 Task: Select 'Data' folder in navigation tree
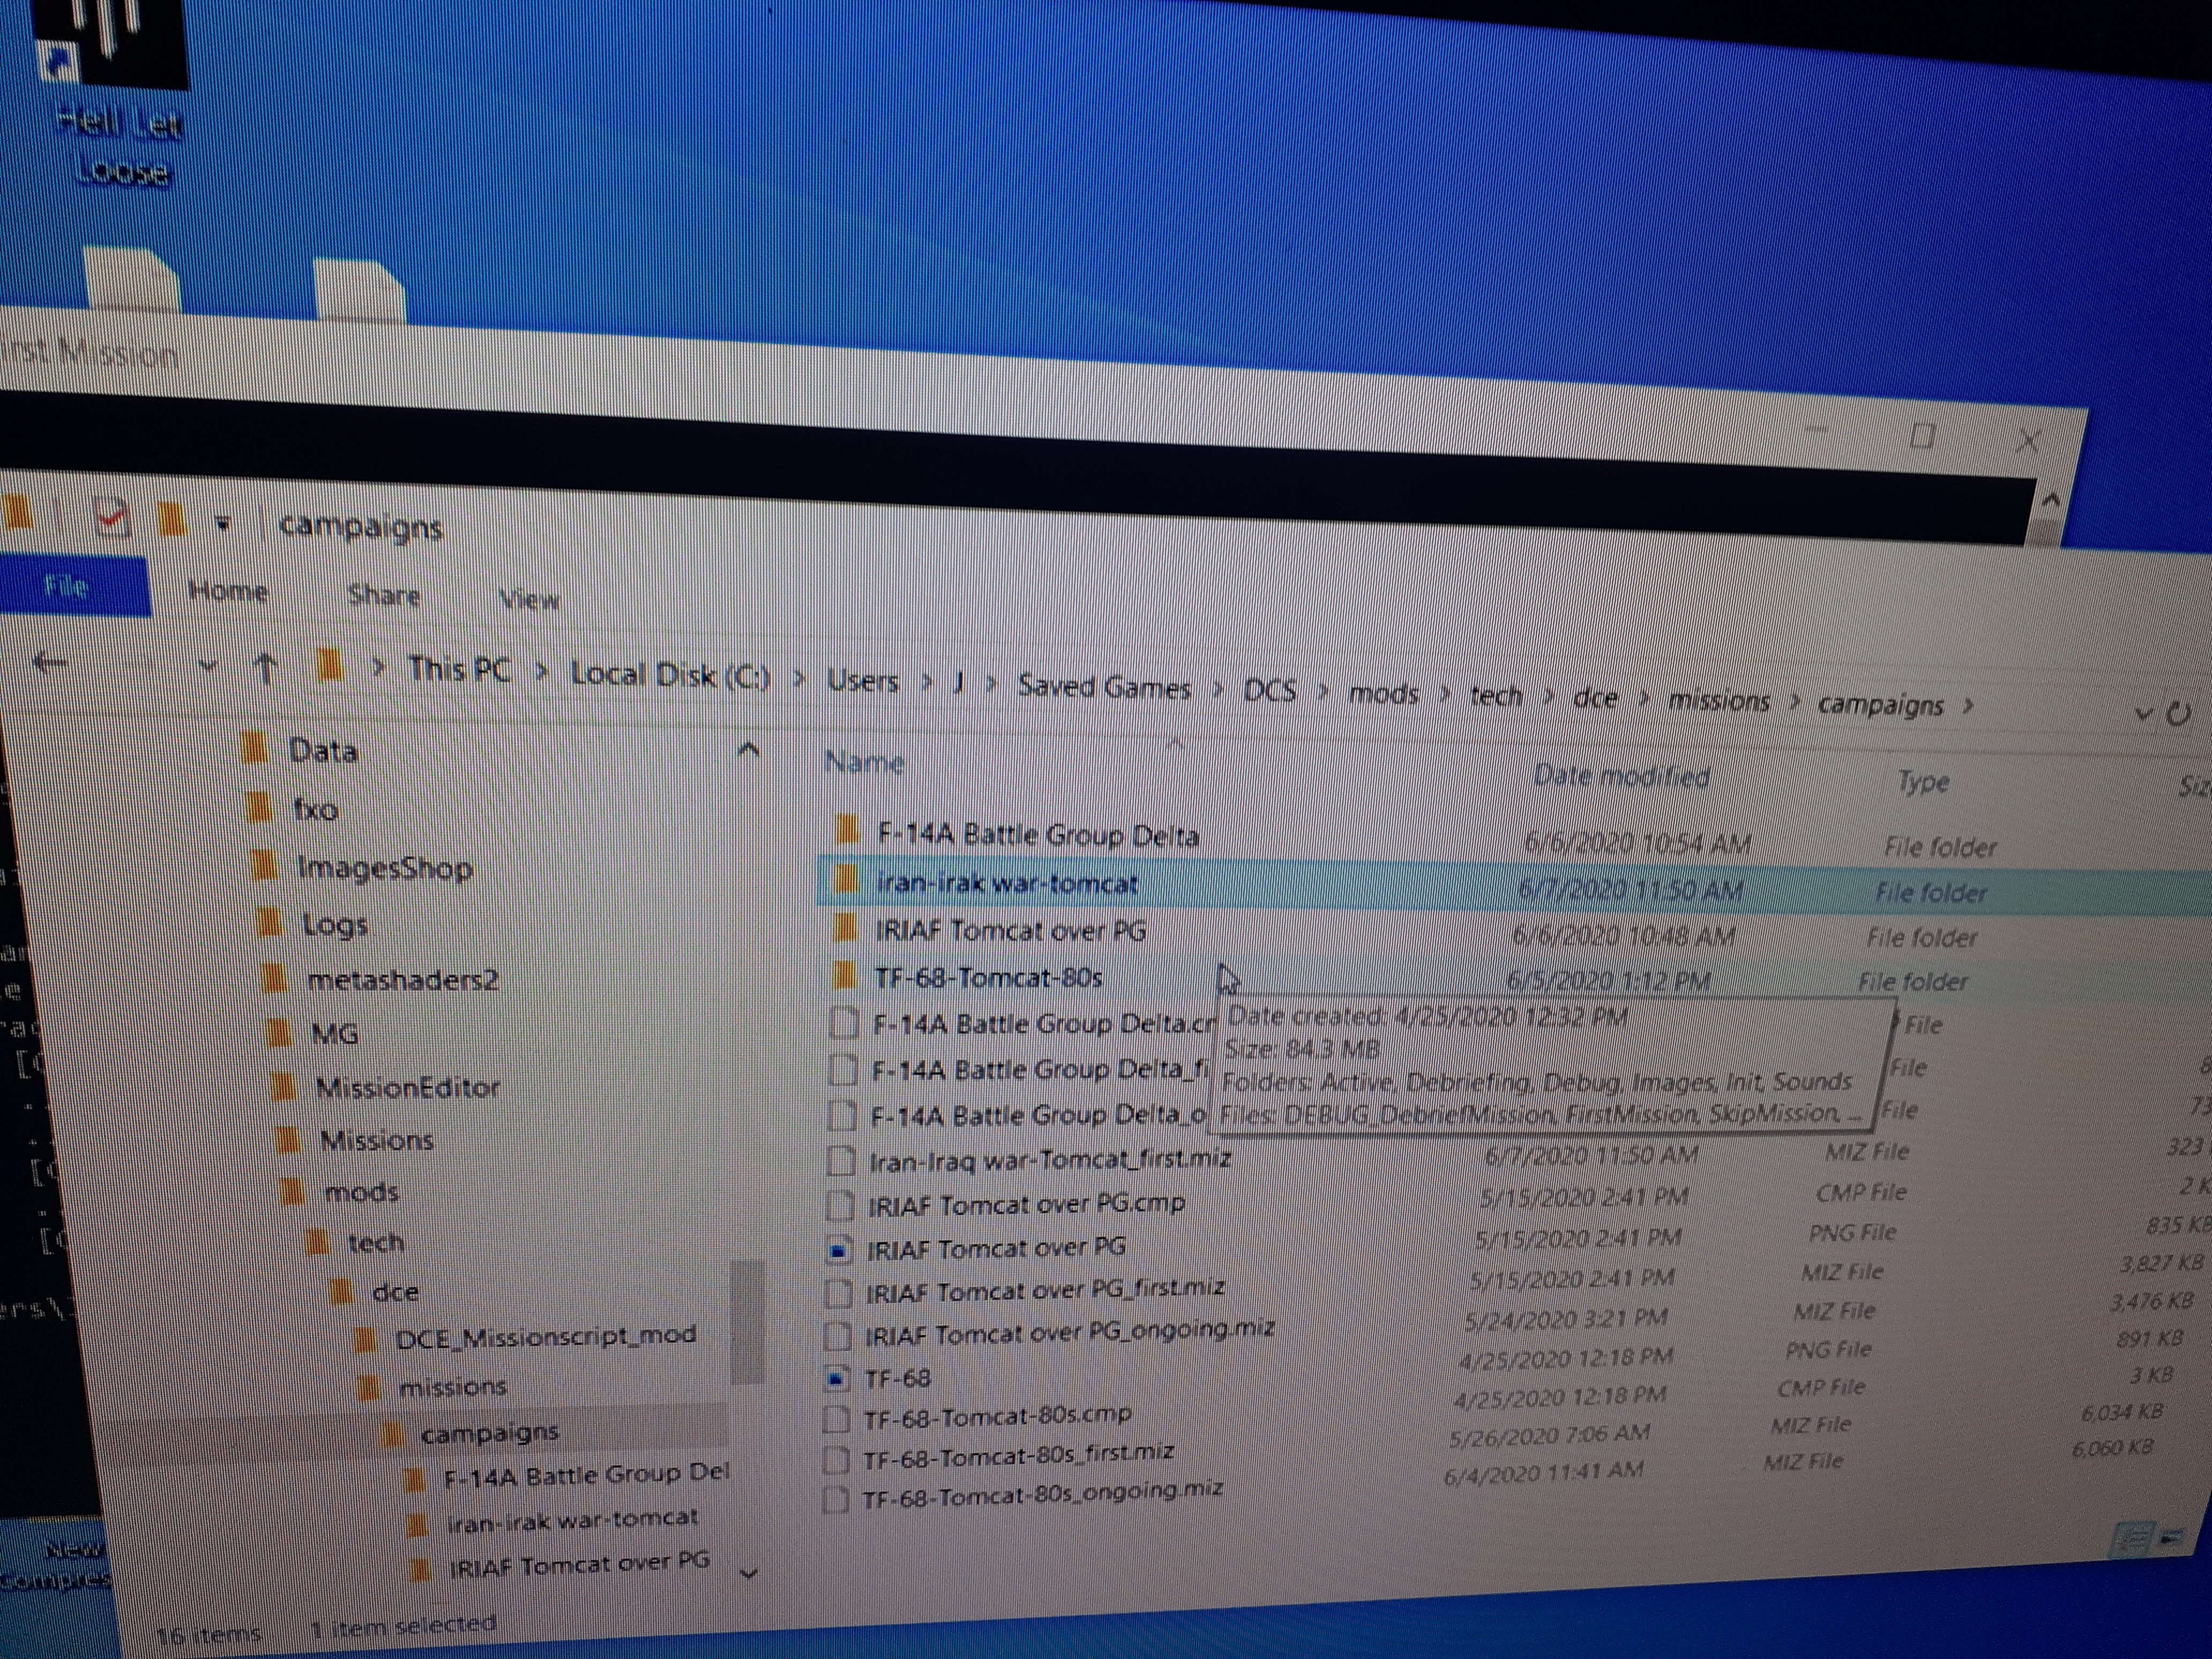(x=322, y=751)
